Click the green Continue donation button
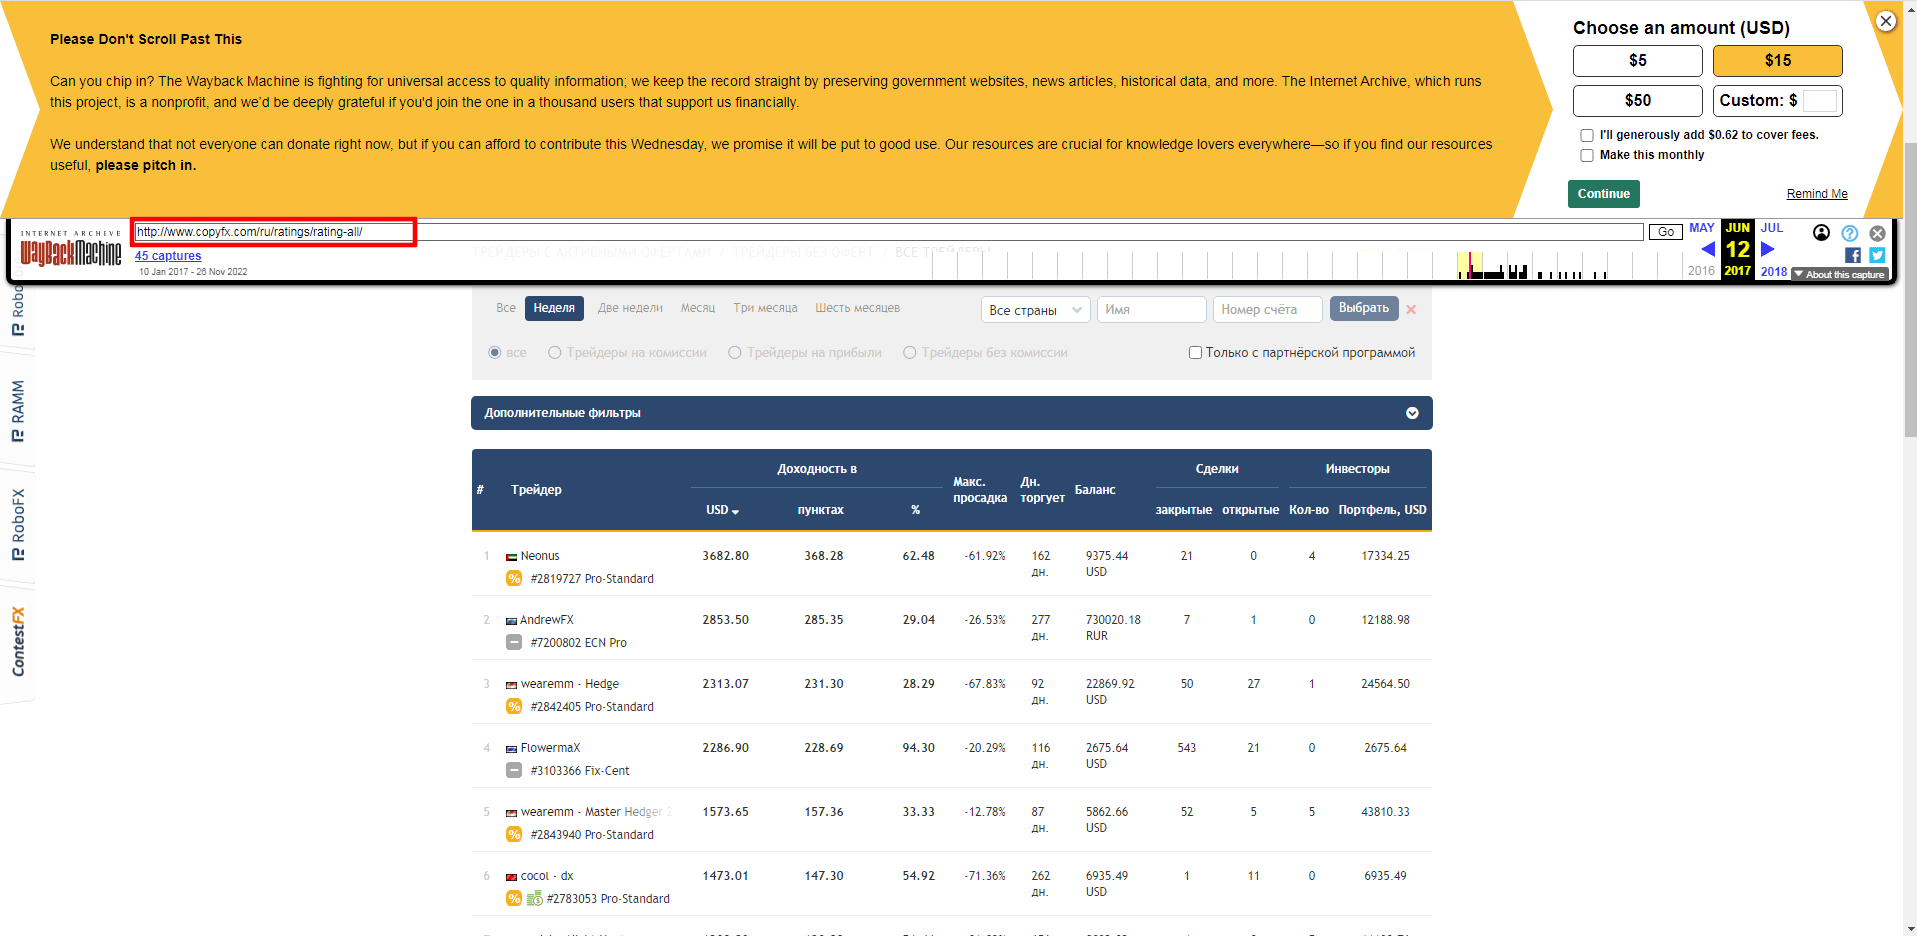1917x936 pixels. tap(1604, 194)
